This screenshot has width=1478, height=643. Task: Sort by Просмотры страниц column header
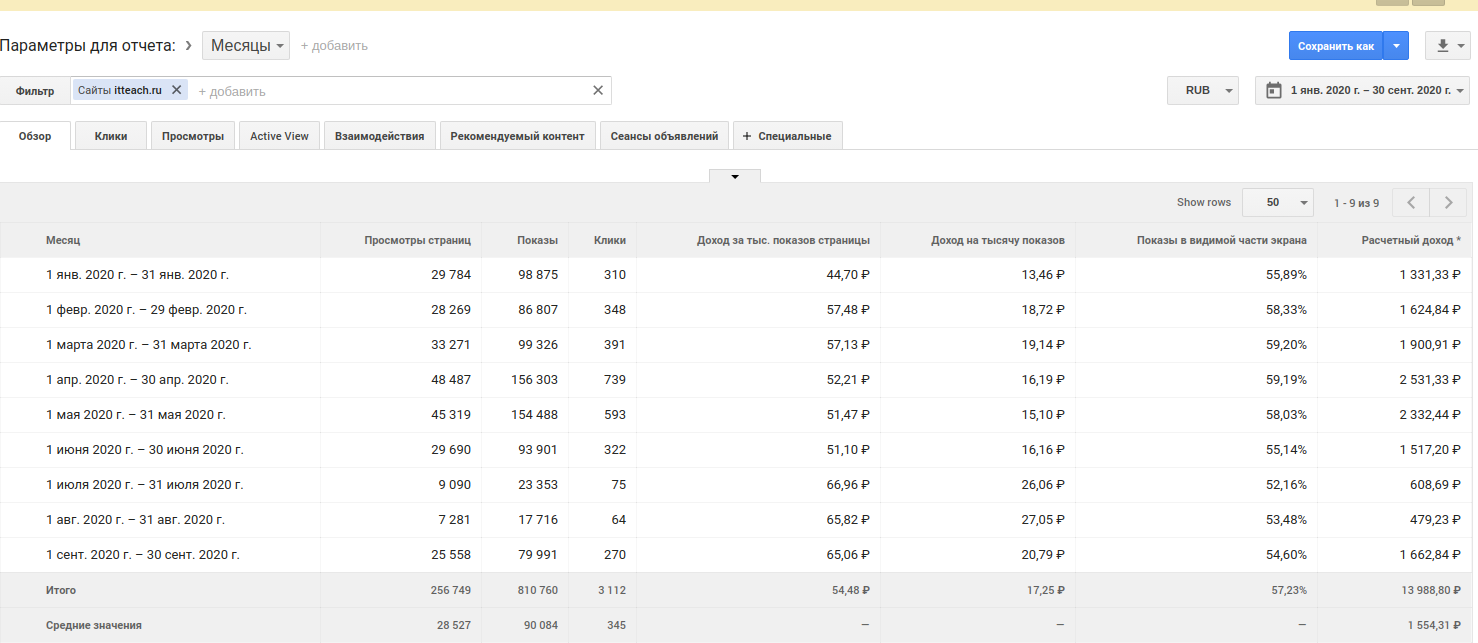tap(417, 240)
